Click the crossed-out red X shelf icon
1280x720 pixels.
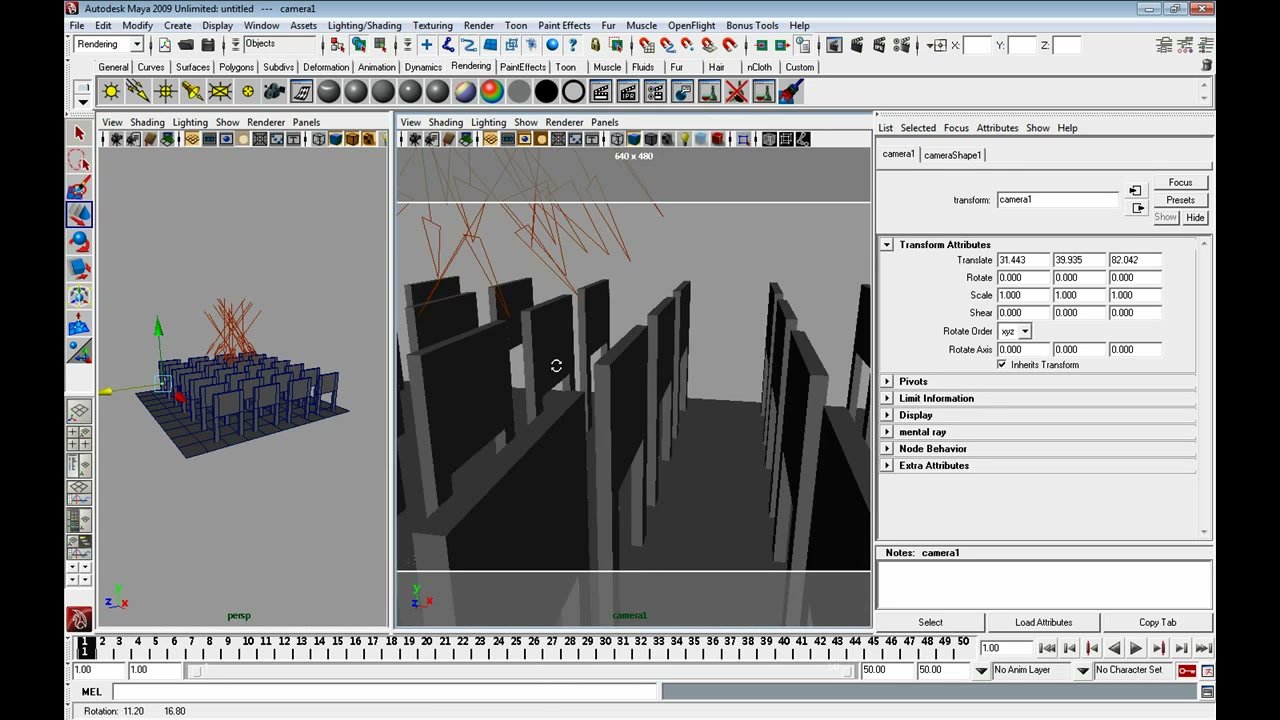pyautogui.click(x=737, y=92)
